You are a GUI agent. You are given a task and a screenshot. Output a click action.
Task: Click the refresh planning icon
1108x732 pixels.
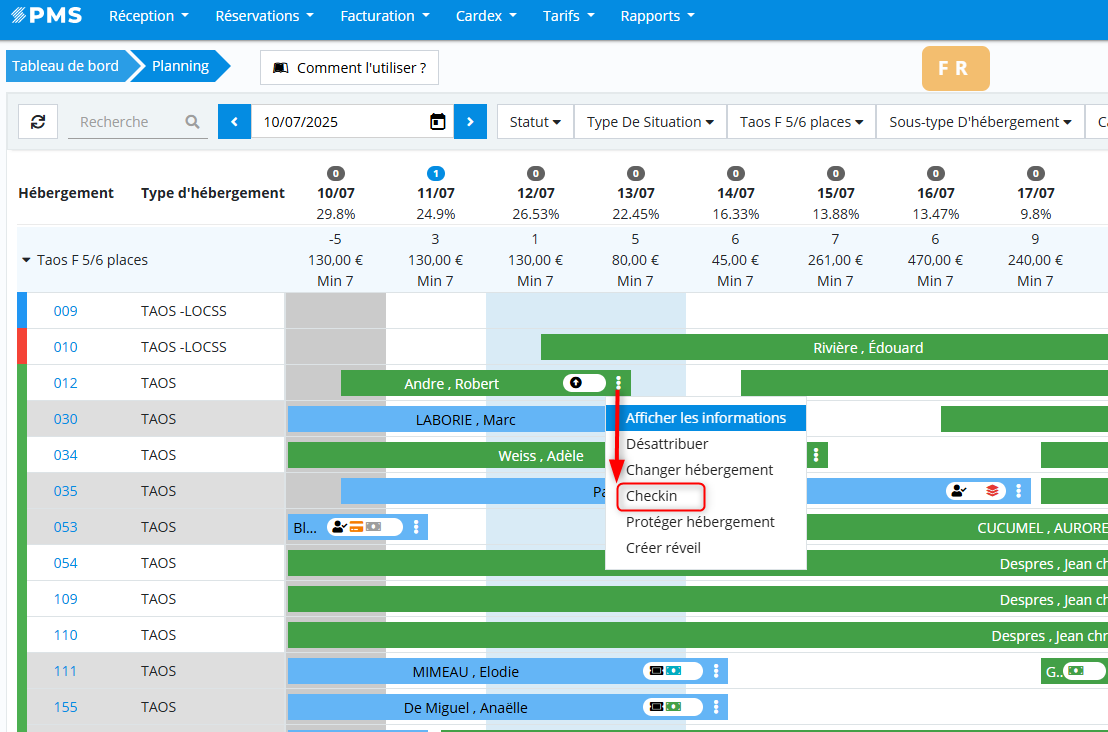click(38, 122)
